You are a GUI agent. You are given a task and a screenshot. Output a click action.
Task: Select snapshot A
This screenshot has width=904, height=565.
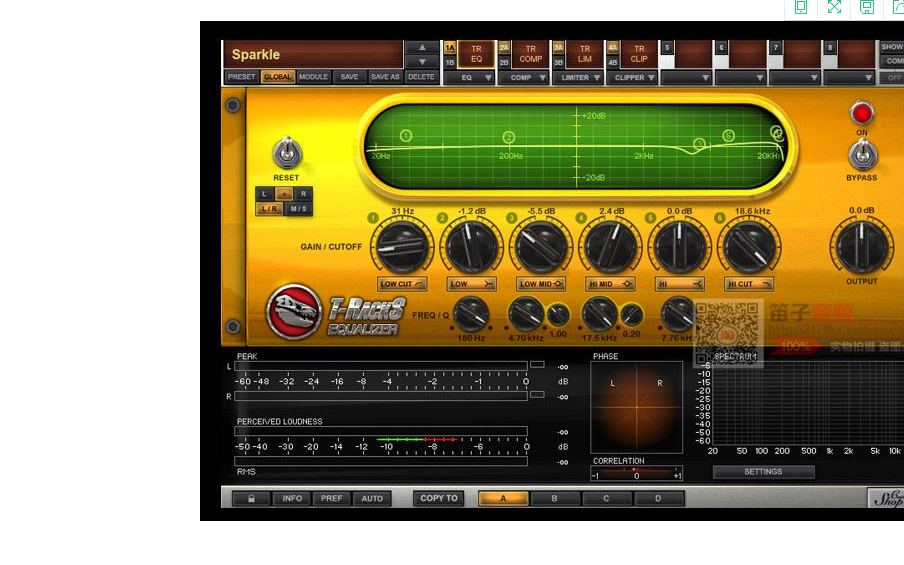pos(503,498)
